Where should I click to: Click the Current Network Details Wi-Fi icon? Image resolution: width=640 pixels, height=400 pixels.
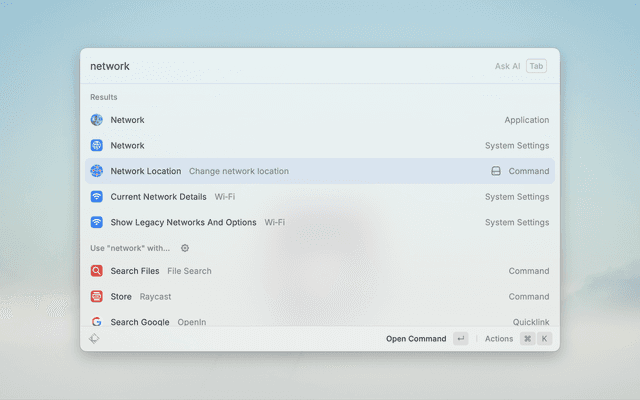point(97,197)
